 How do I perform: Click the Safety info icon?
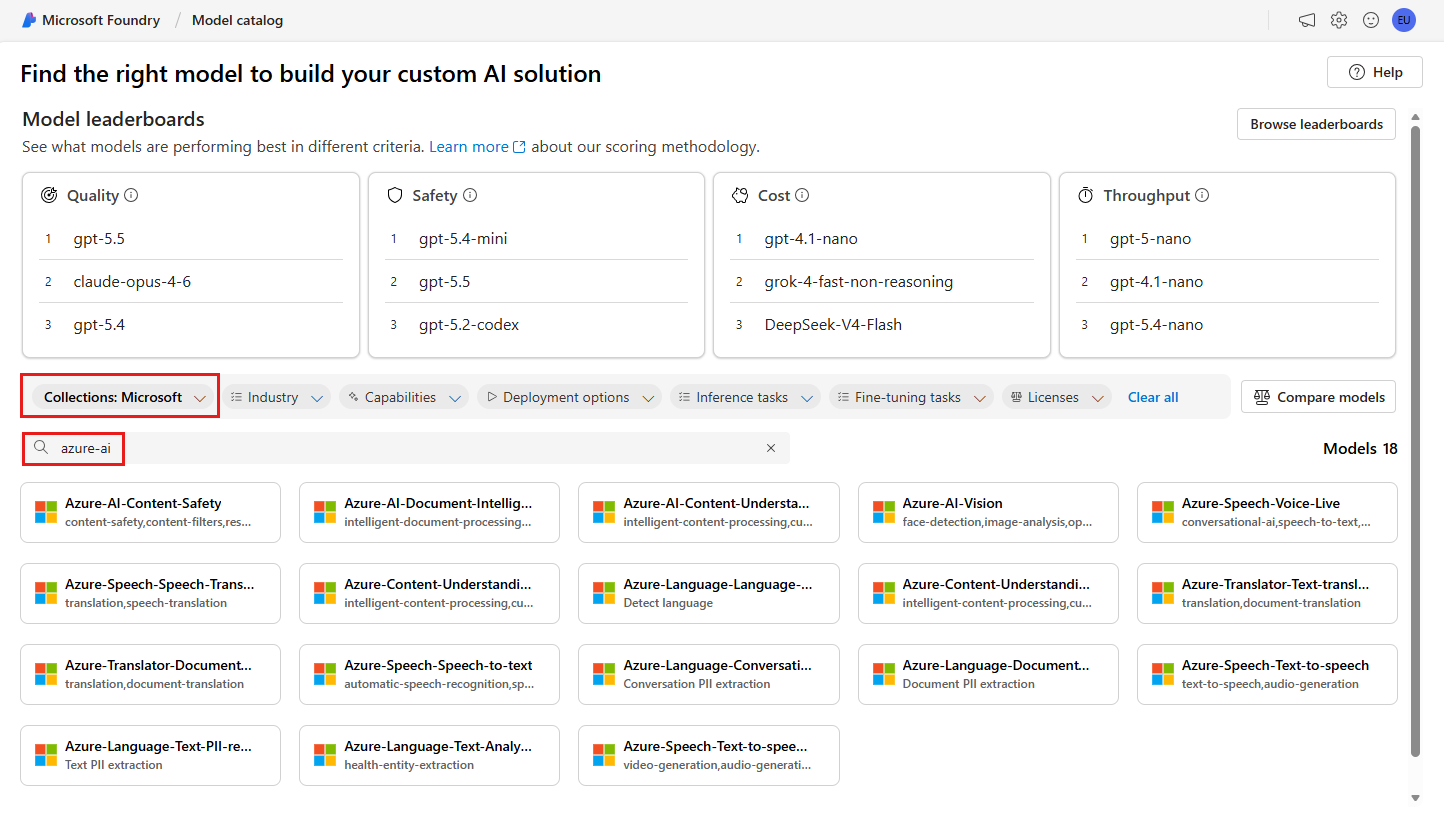pyautogui.click(x=470, y=196)
